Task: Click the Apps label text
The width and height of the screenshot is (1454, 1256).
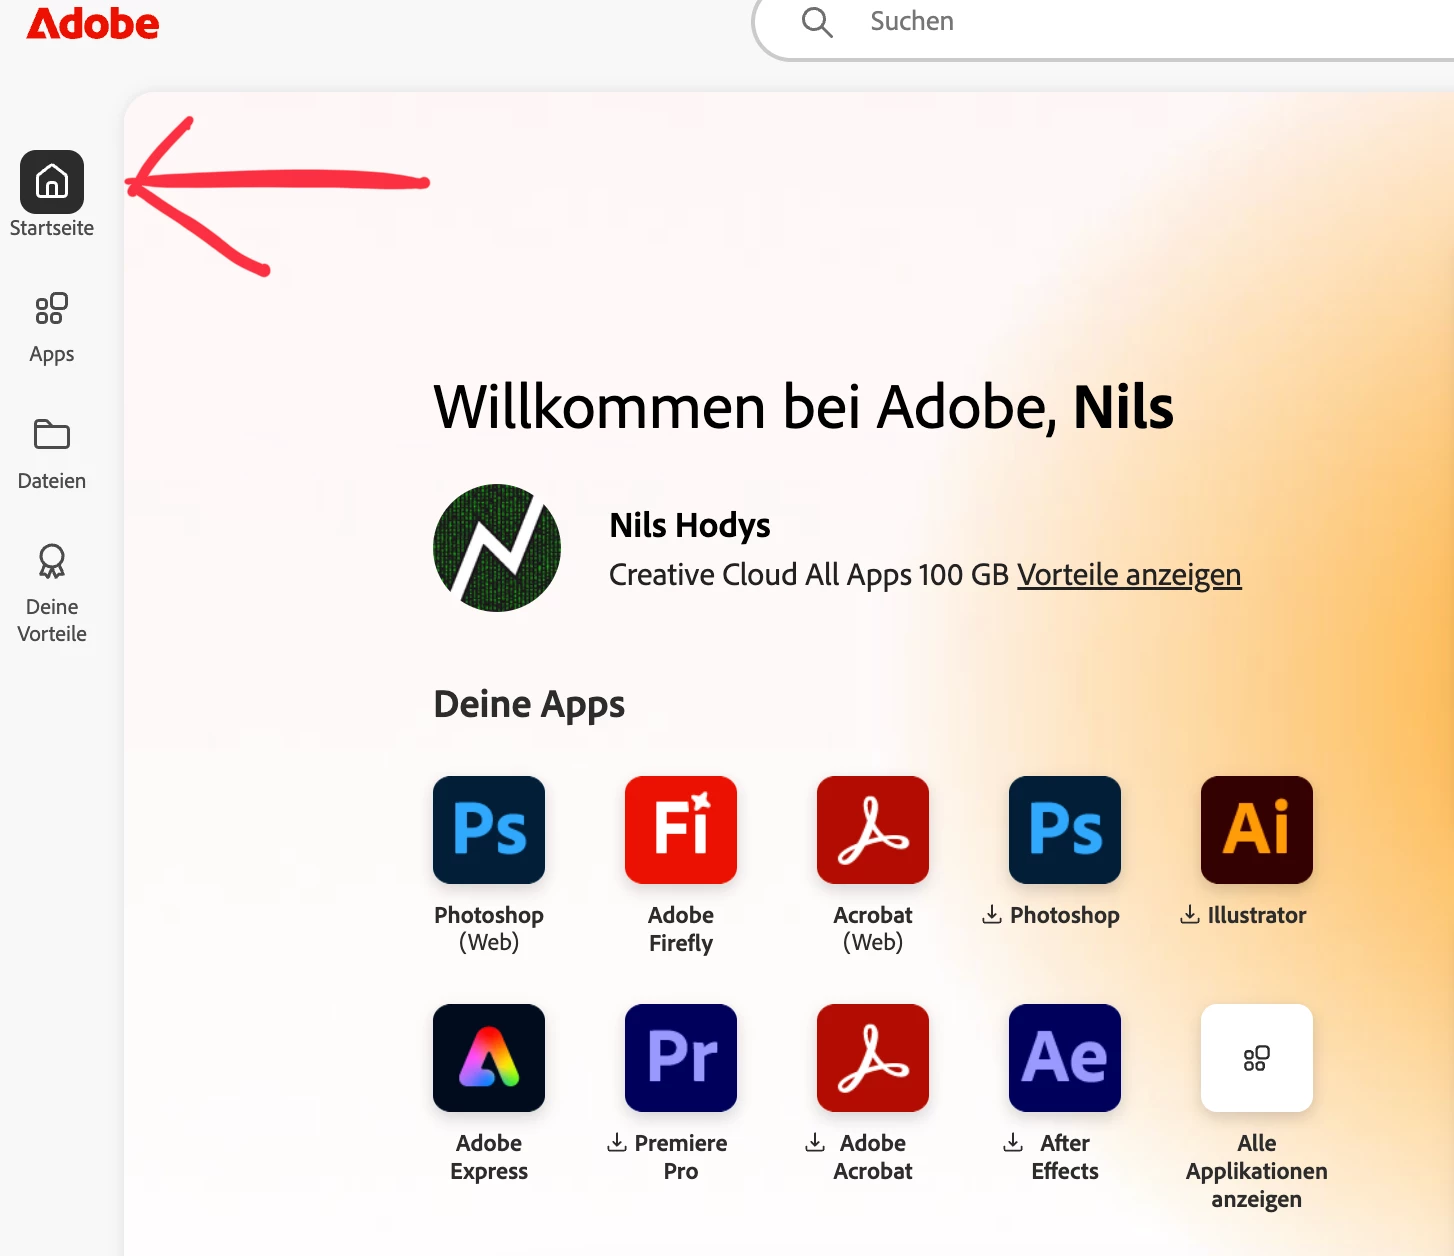Action: 52,355
